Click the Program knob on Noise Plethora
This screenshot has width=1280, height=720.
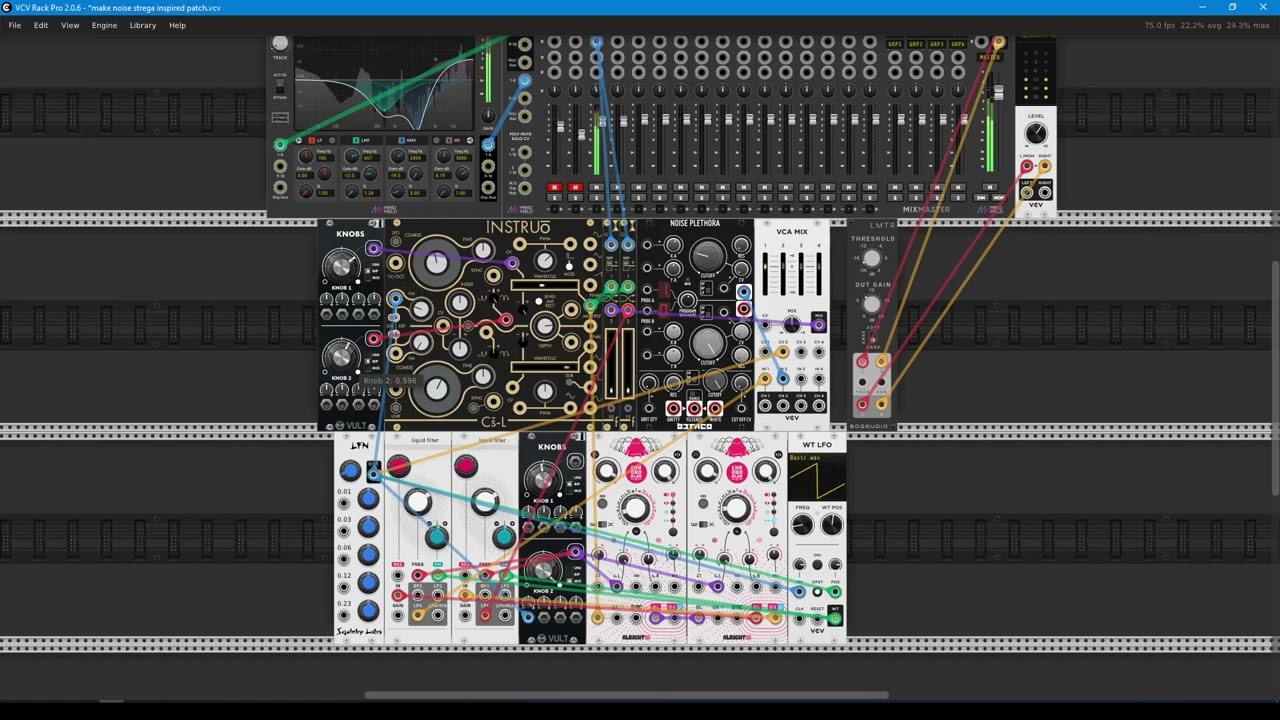[687, 300]
